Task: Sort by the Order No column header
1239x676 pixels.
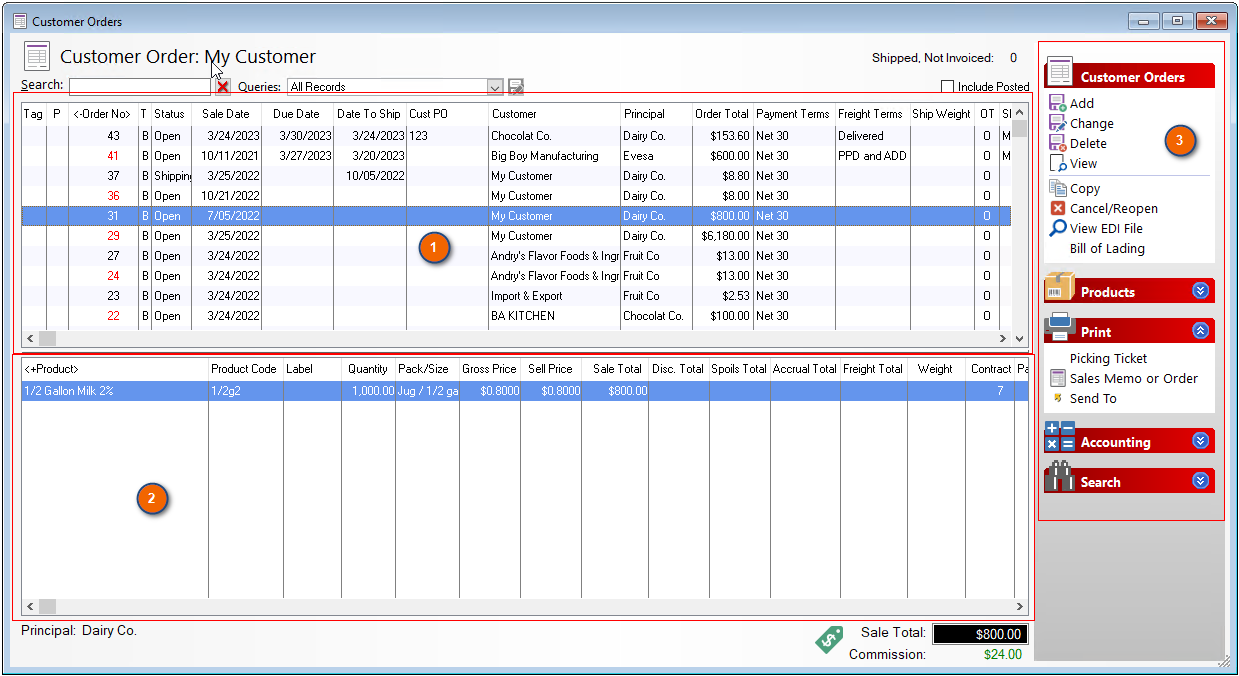Action: point(103,114)
